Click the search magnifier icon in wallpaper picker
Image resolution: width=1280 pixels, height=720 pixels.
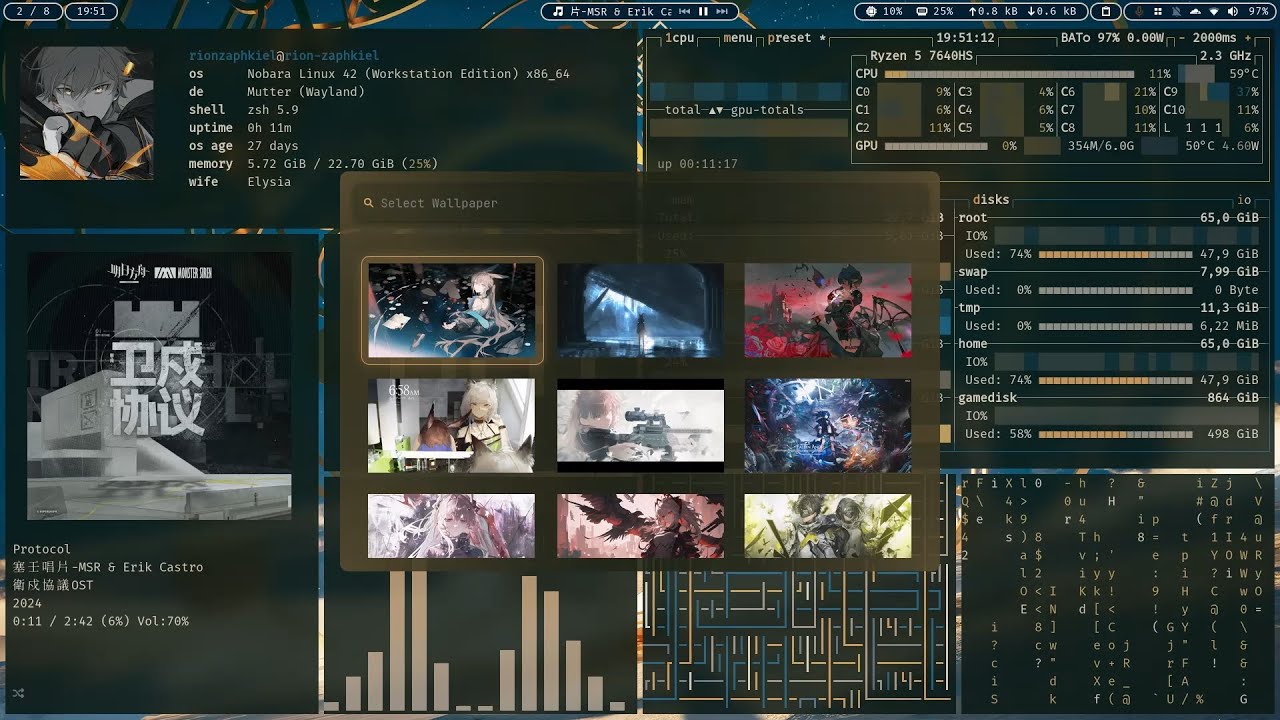[x=368, y=203]
